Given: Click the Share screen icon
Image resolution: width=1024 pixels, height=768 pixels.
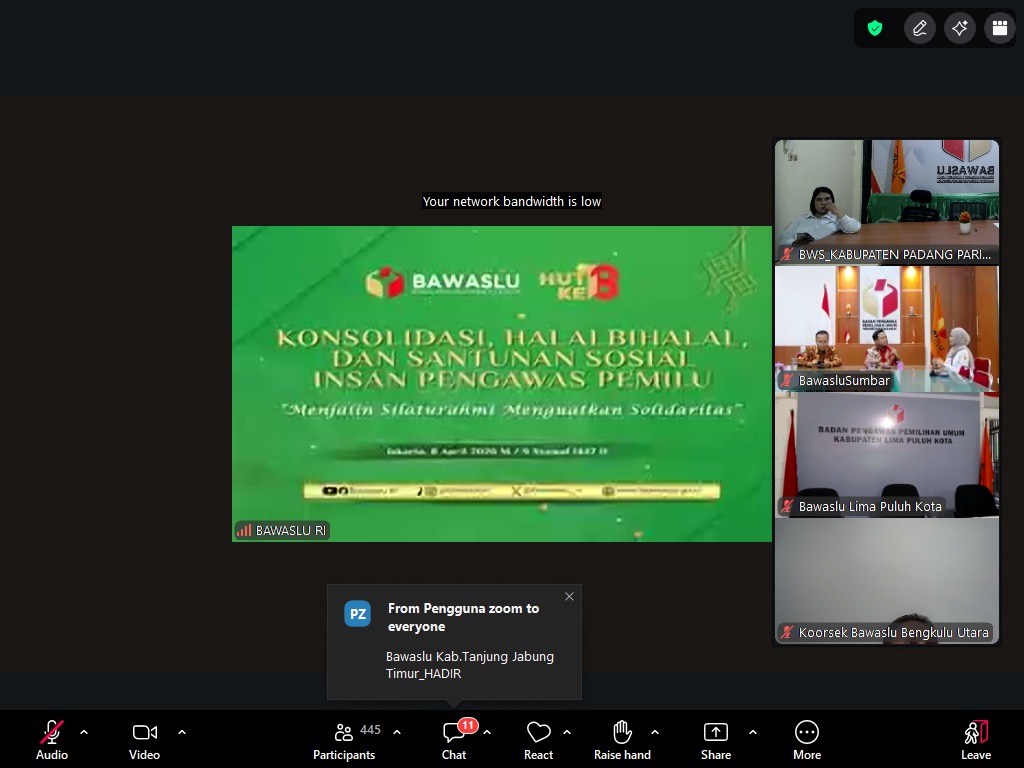Looking at the screenshot, I should (x=715, y=740).
